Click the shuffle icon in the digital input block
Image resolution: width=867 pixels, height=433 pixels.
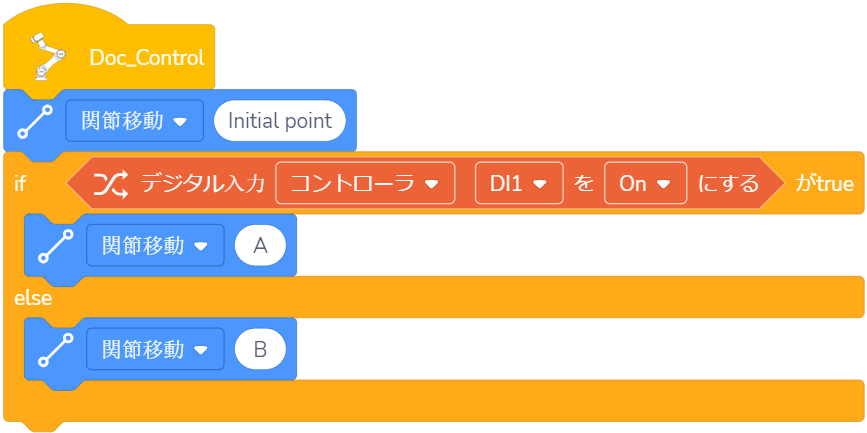click(110, 184)
